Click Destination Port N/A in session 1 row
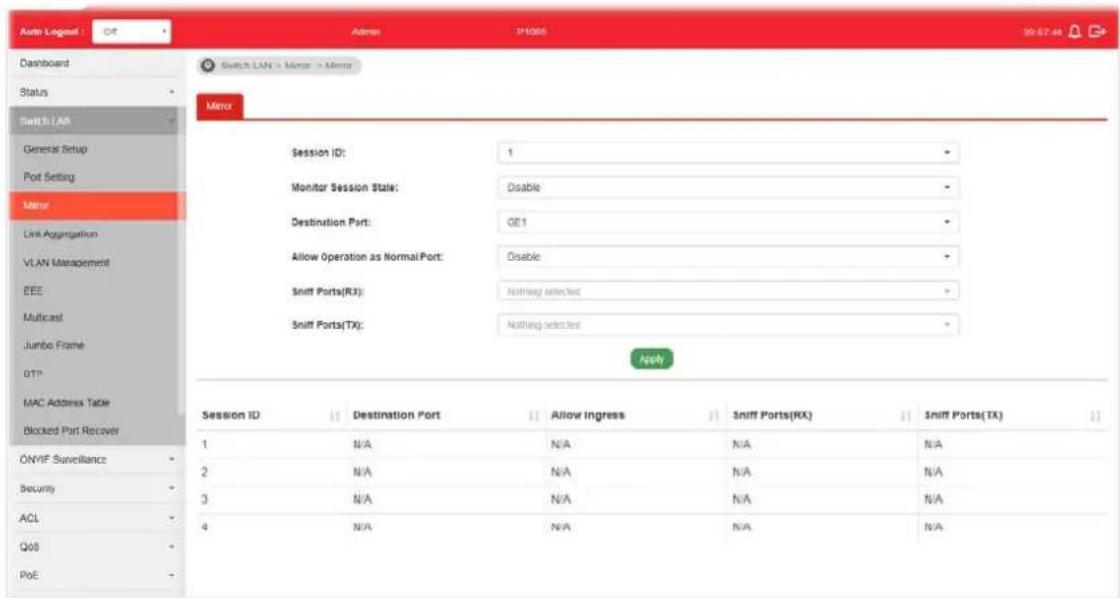Viewport: 1120px width, 598px height. tap(362, 445)
